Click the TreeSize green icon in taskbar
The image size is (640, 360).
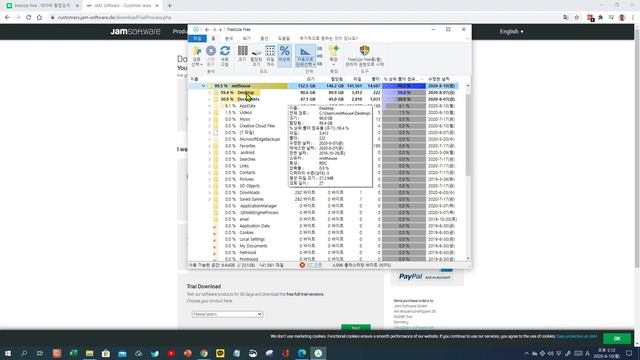coord(318,353)
